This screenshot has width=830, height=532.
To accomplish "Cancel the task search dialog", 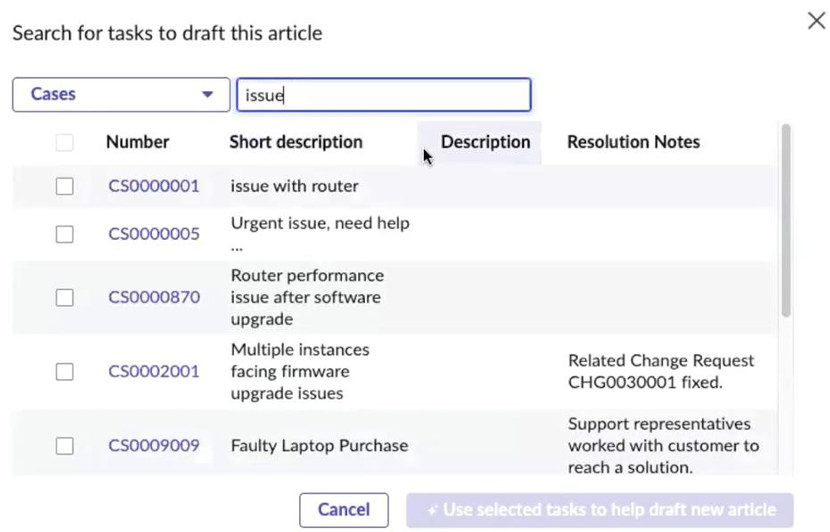I will click(344, 510).
